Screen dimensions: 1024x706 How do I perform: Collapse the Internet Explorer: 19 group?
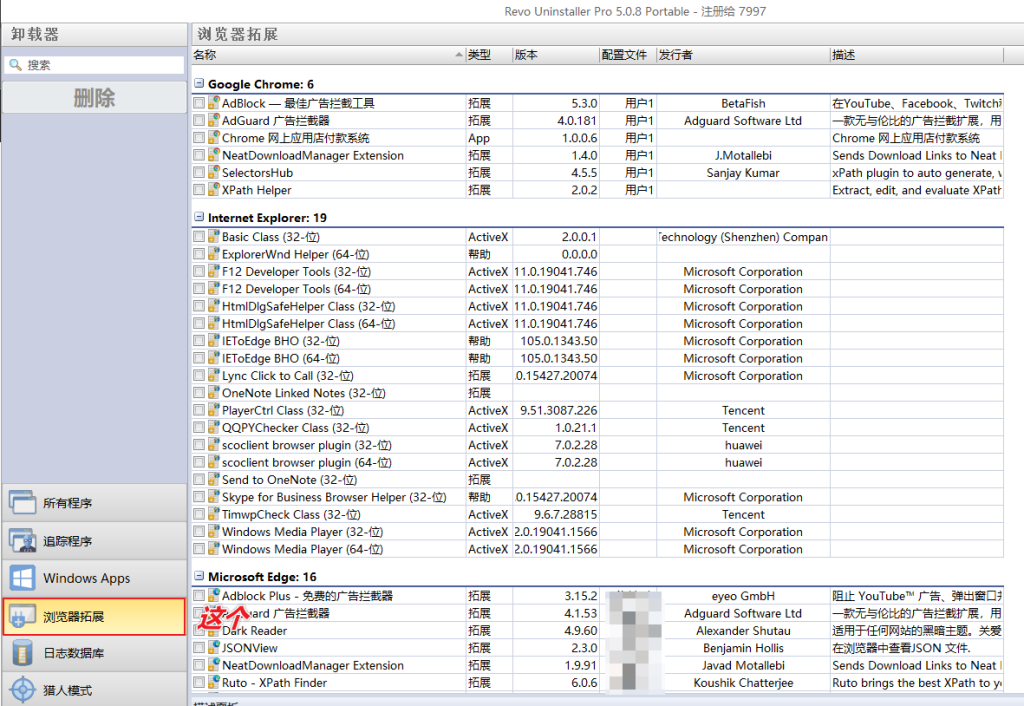199,218
